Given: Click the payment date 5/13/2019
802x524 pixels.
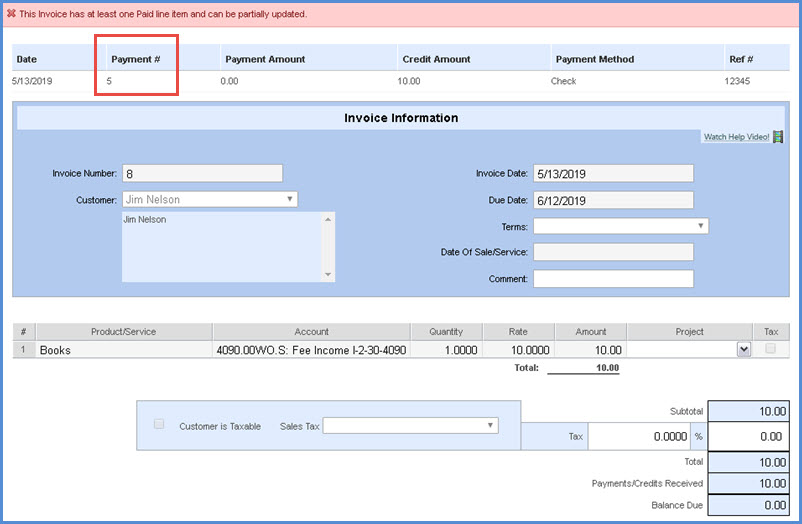Looking at the screenshot, I should click(x=32, y=81).
